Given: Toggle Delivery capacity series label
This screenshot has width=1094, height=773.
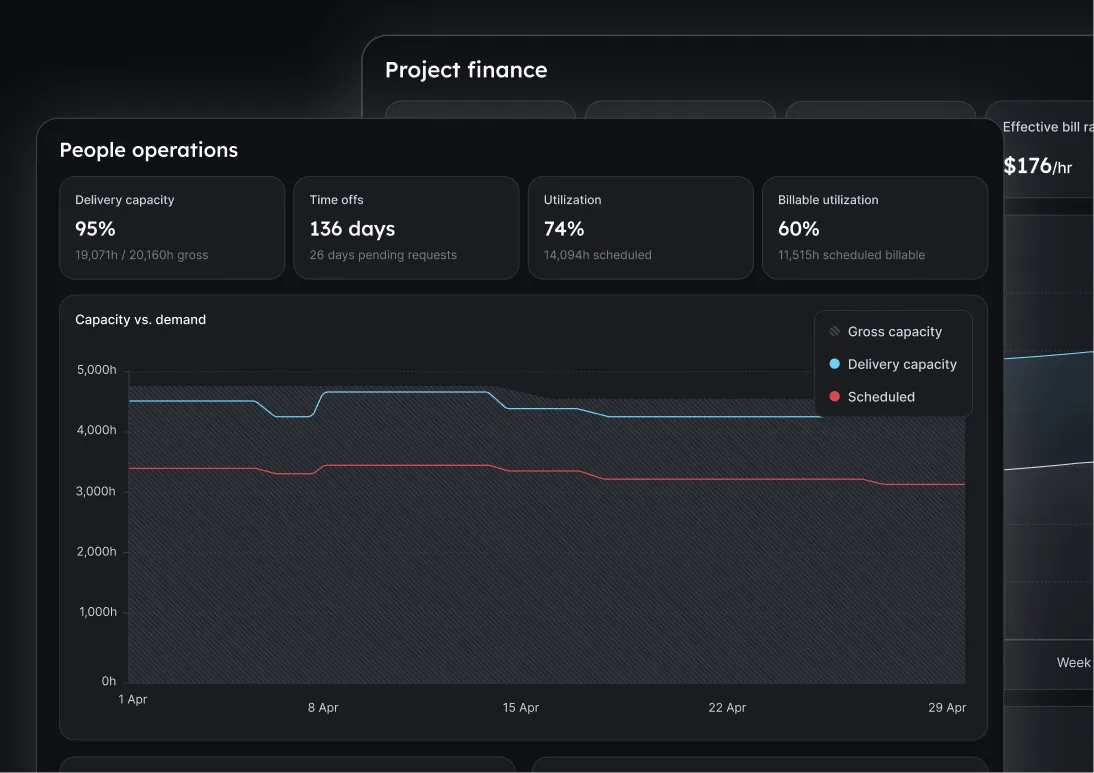Looking at the screenshot, I should point(902,364).
